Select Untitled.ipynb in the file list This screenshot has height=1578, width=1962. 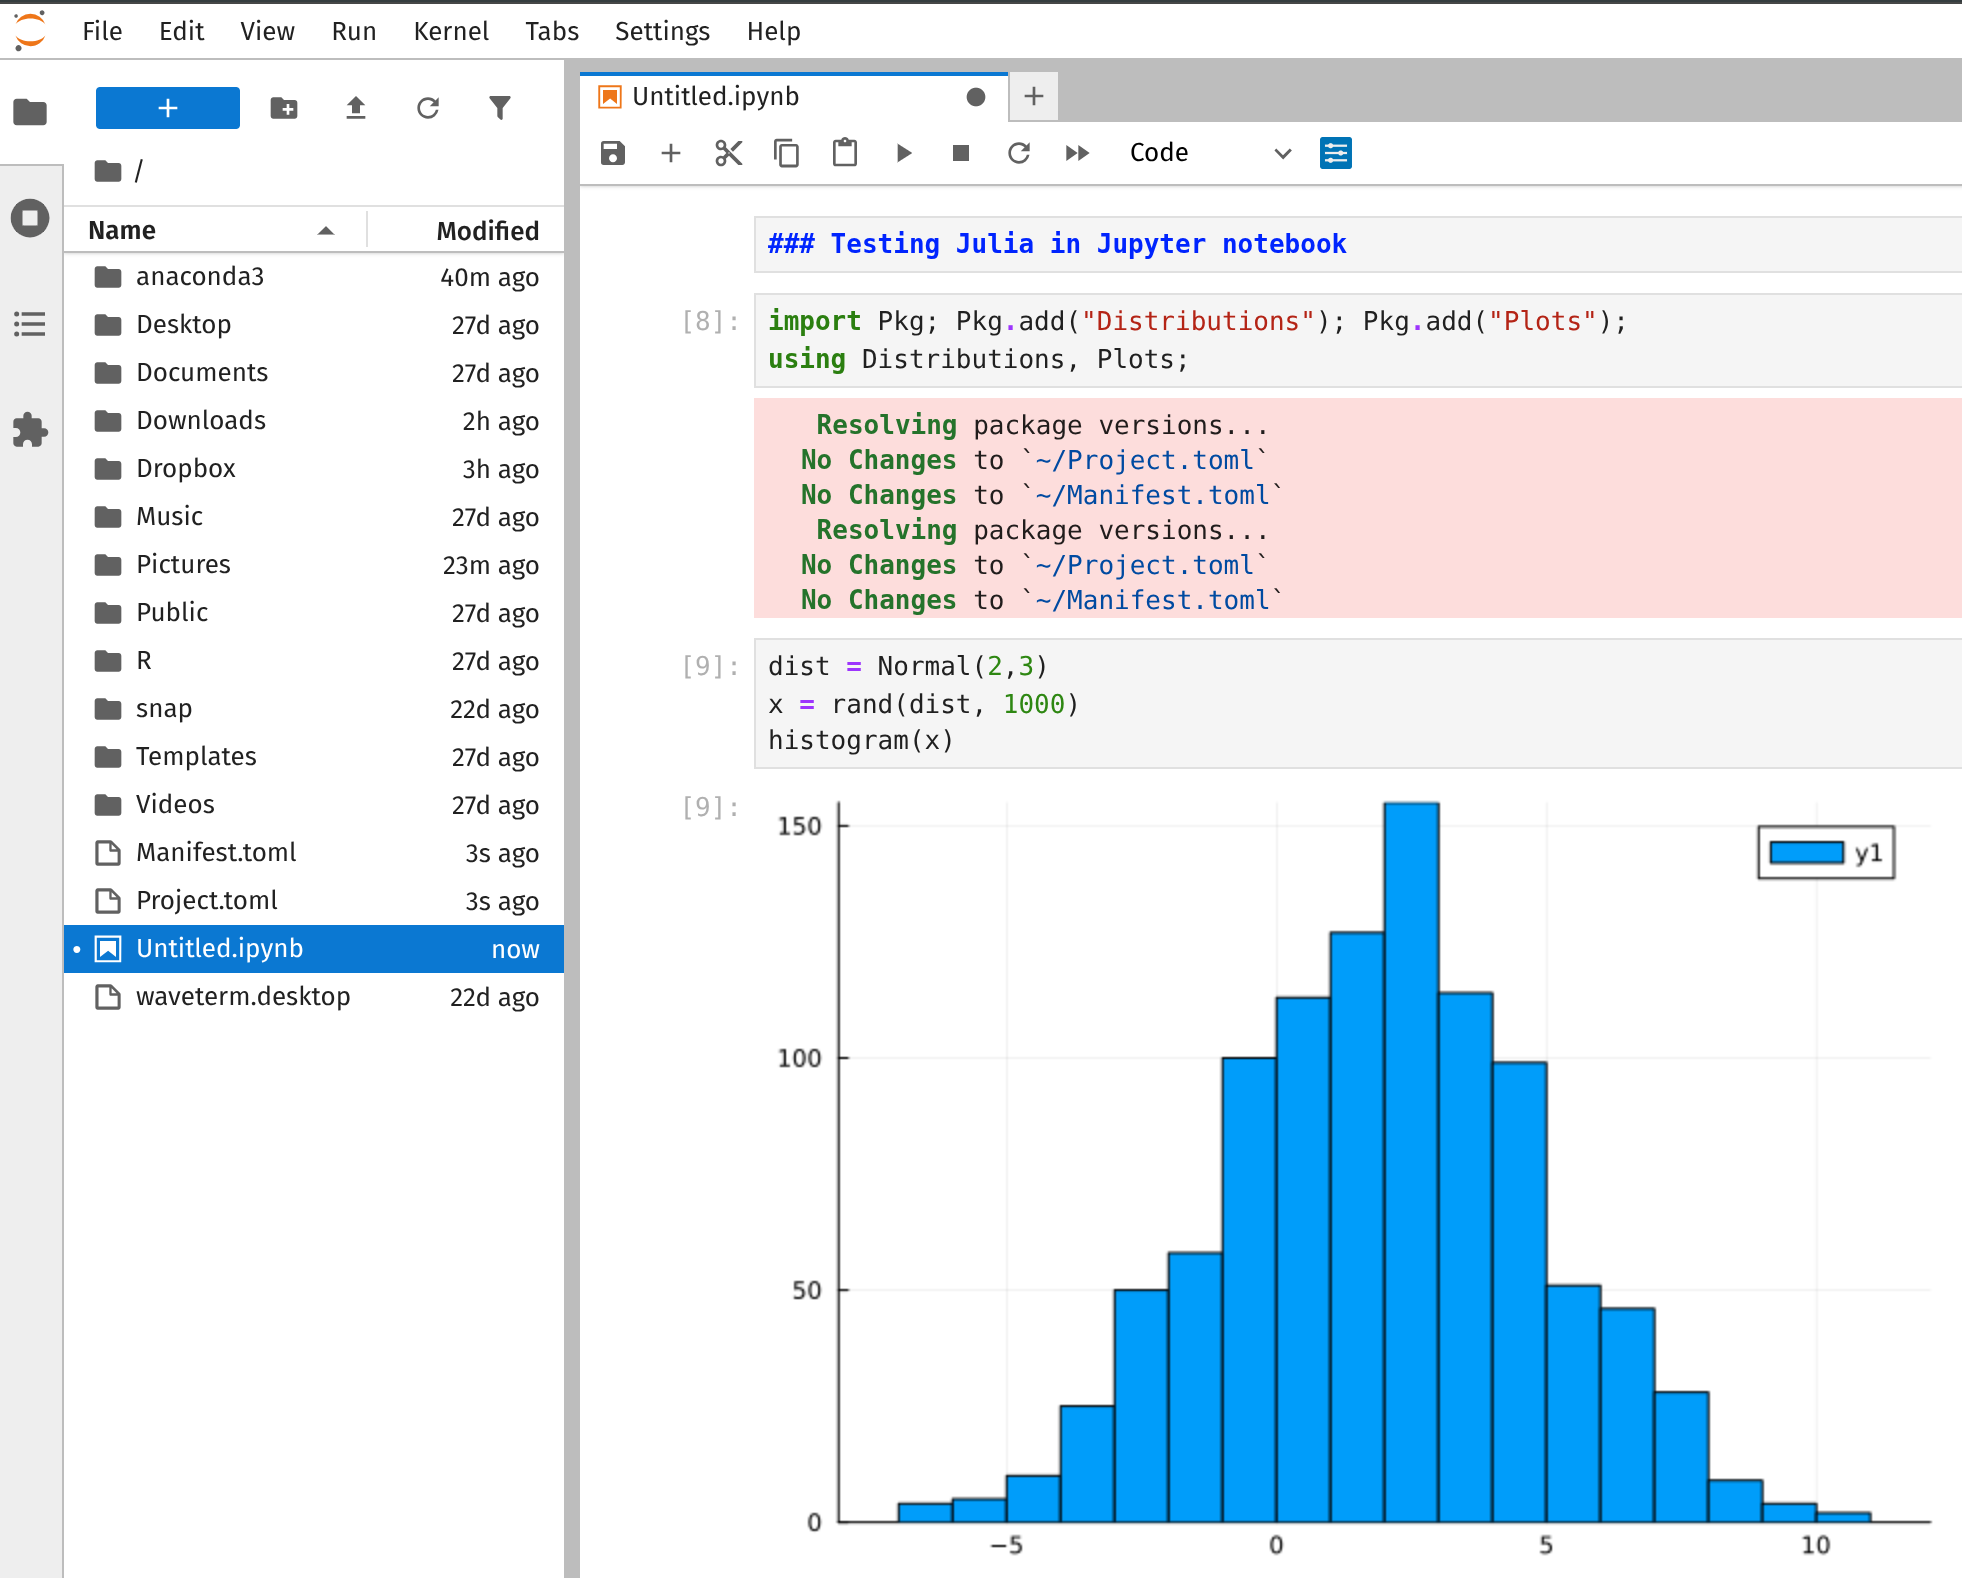314,948
